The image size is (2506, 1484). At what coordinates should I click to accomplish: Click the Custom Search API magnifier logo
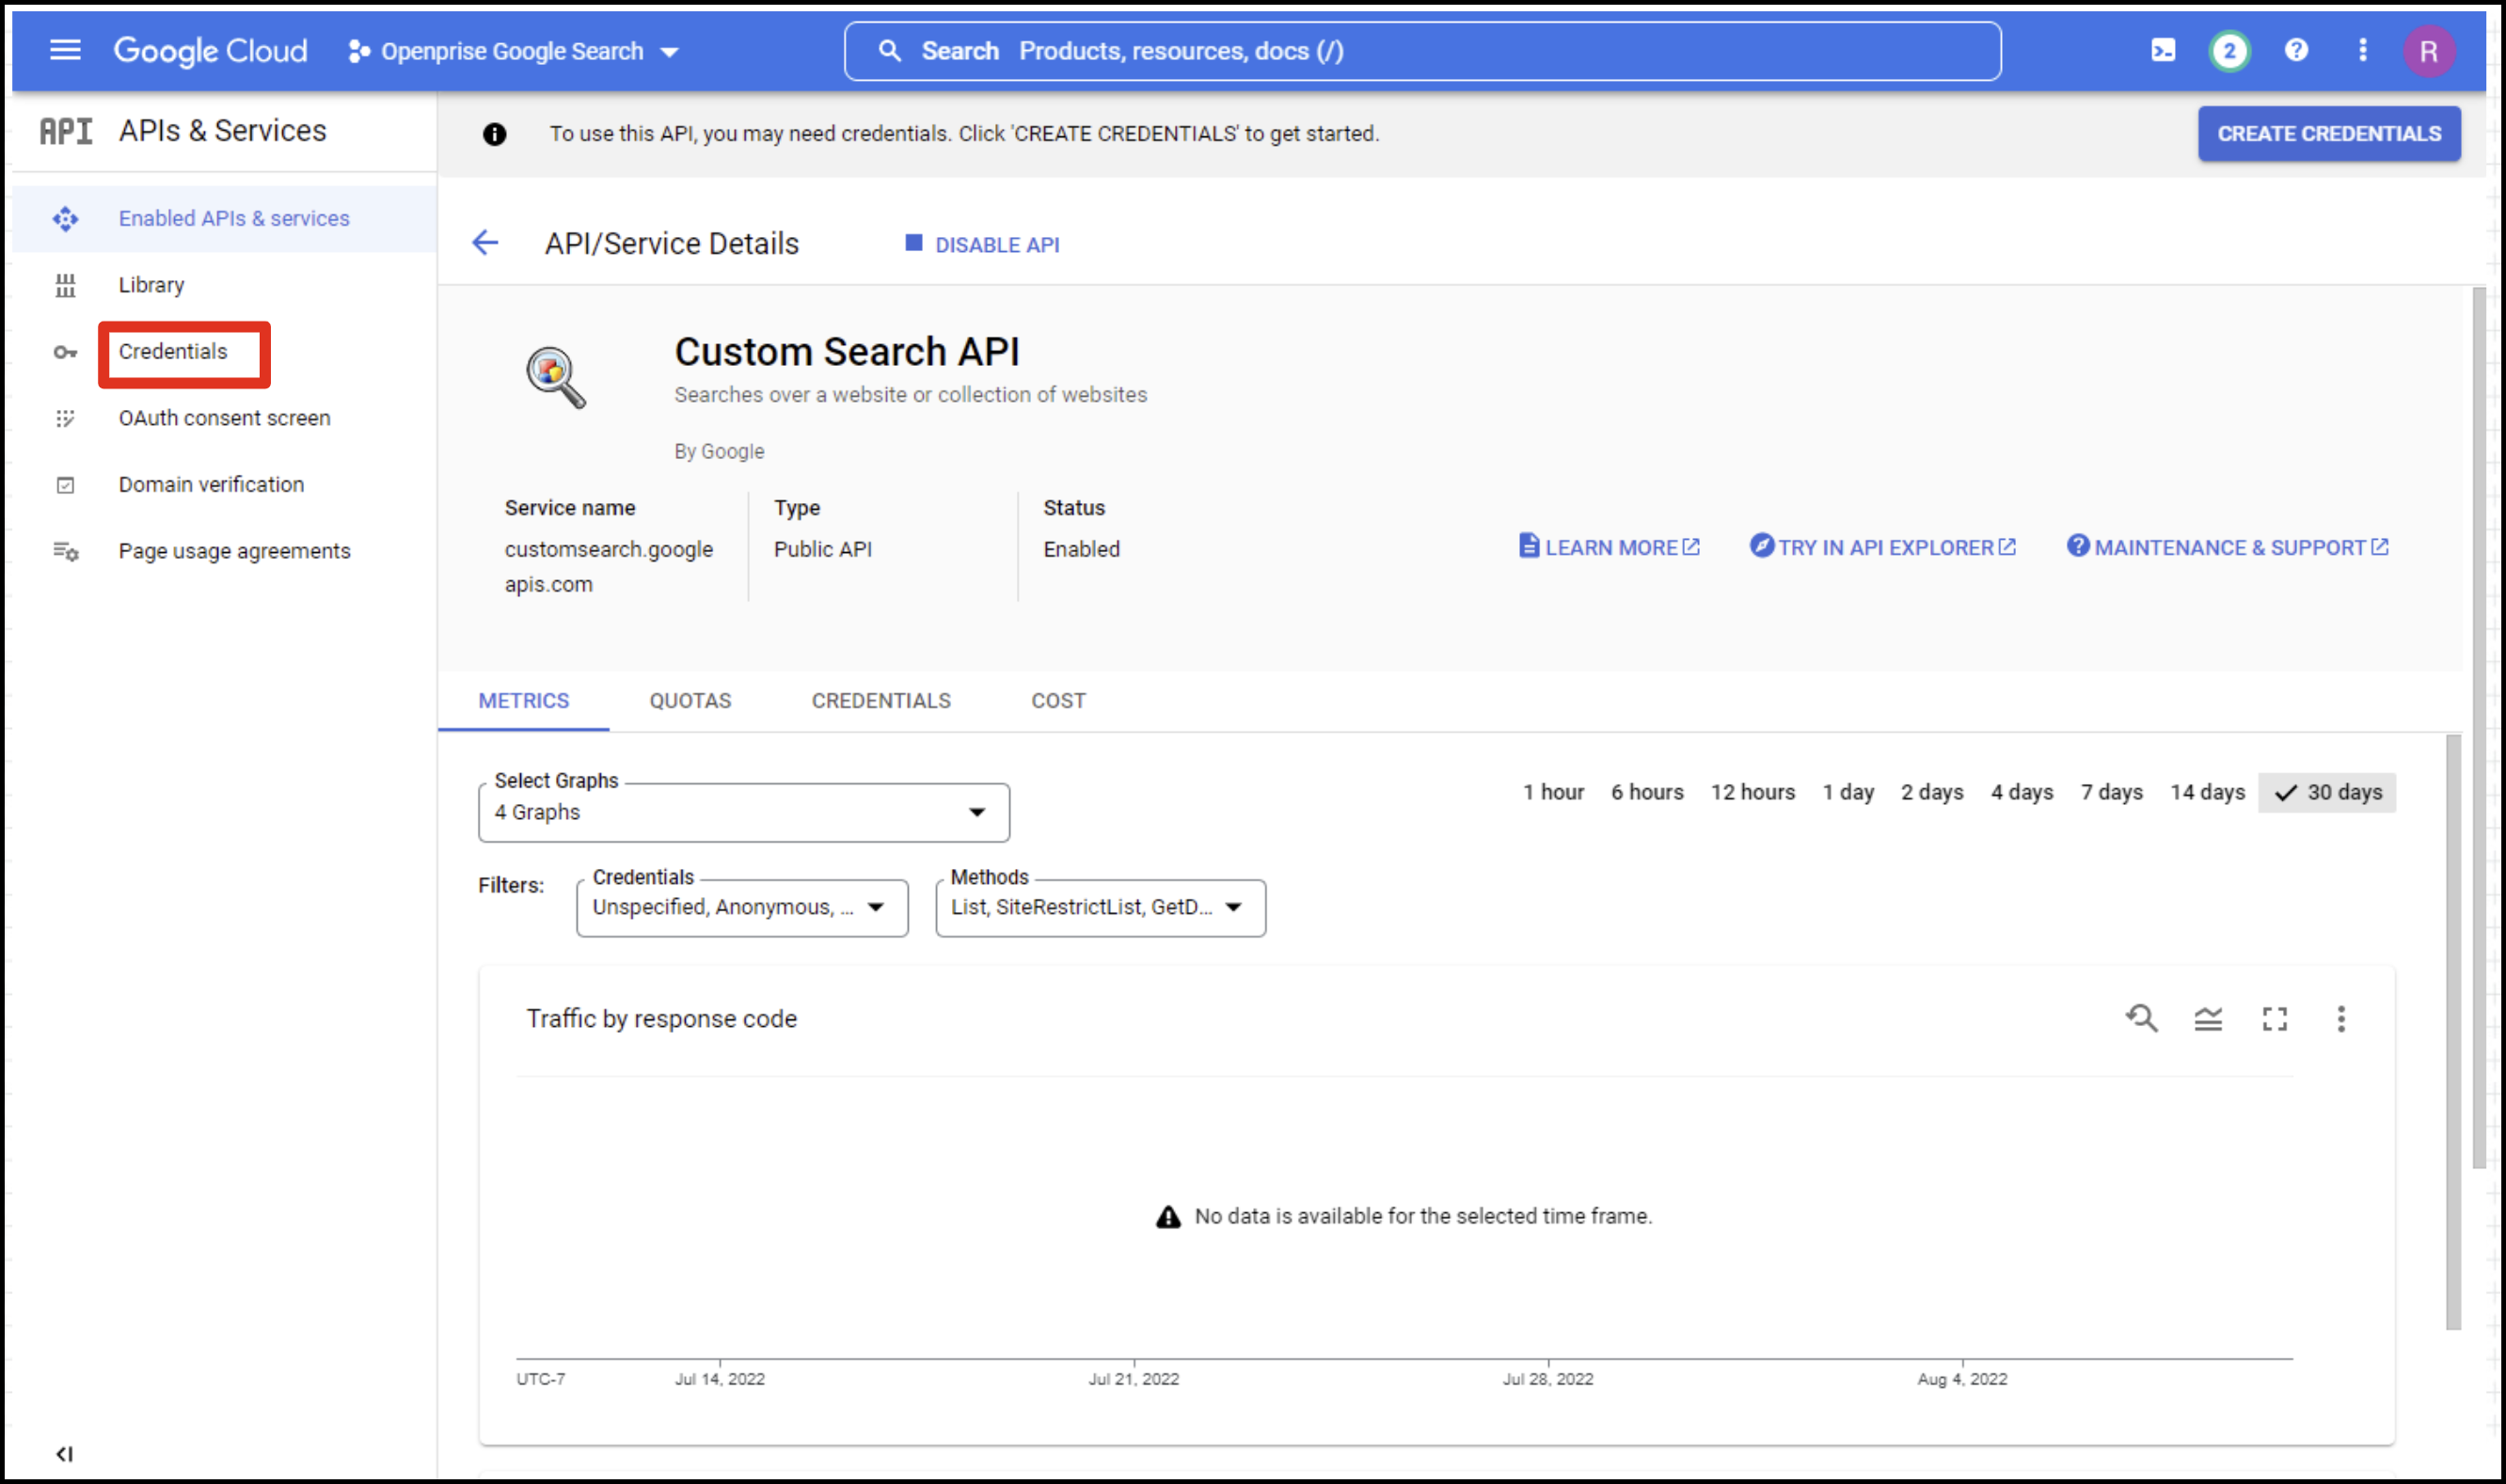coord(556,377)
